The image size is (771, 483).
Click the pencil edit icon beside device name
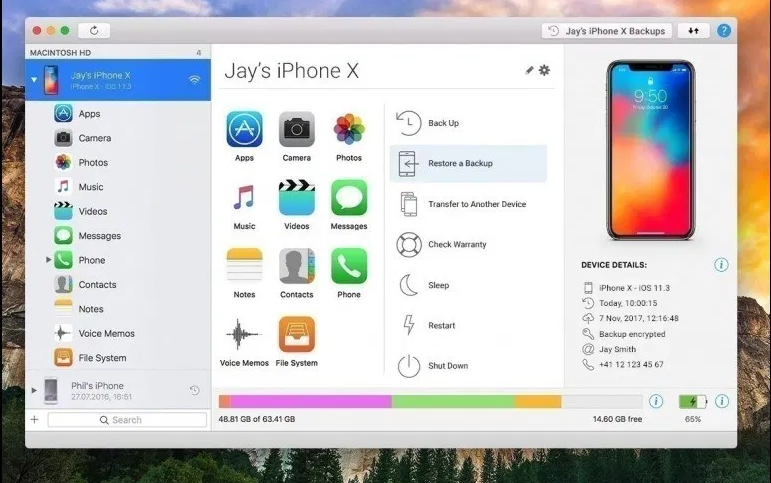point(529,71)
